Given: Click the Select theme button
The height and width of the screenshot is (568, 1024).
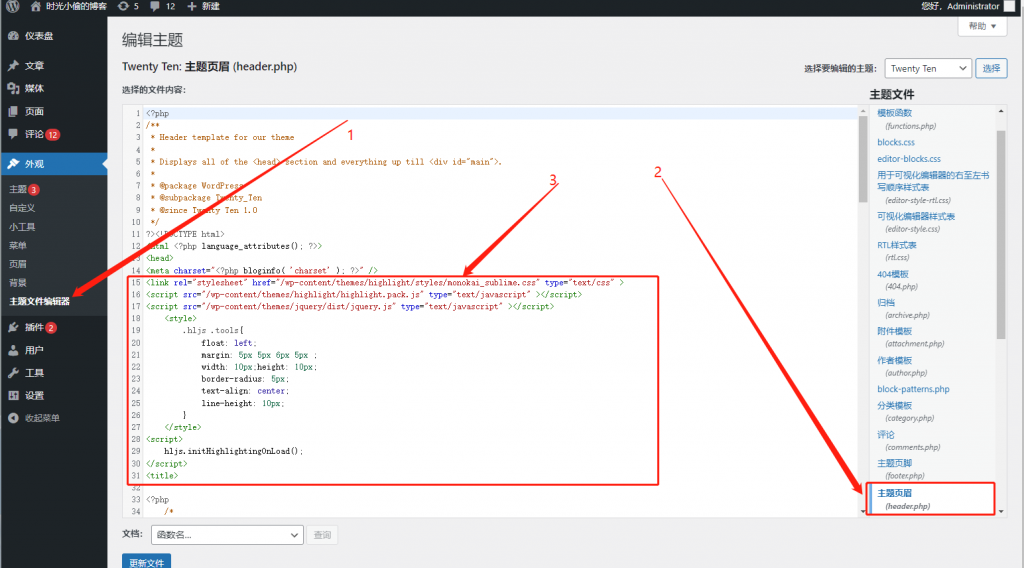Looking at the screenshot, I should (991, 69).
